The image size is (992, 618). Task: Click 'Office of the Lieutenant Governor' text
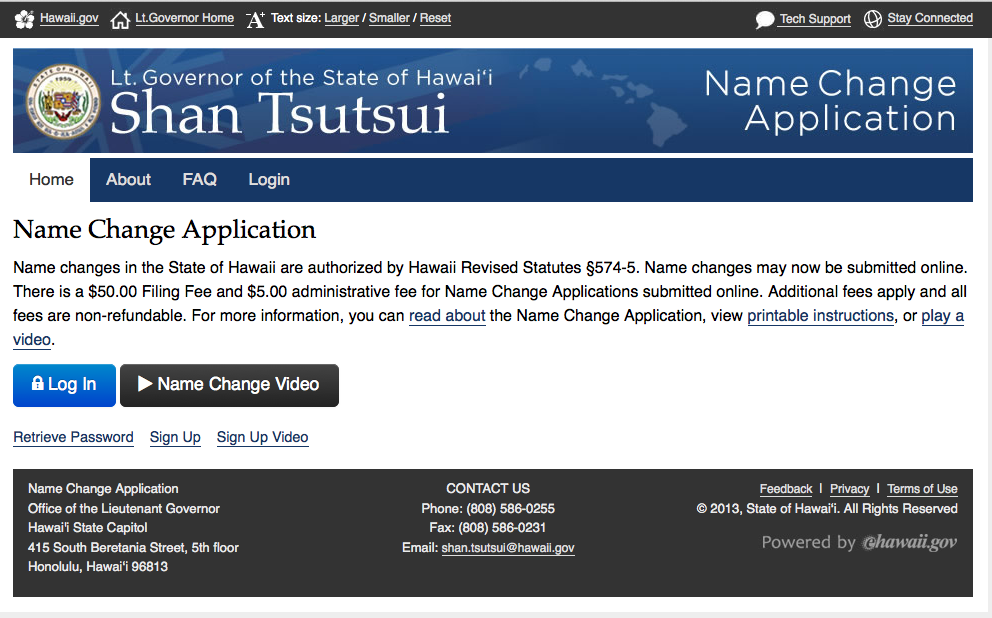pyautogui.click(x=124, y=509)
